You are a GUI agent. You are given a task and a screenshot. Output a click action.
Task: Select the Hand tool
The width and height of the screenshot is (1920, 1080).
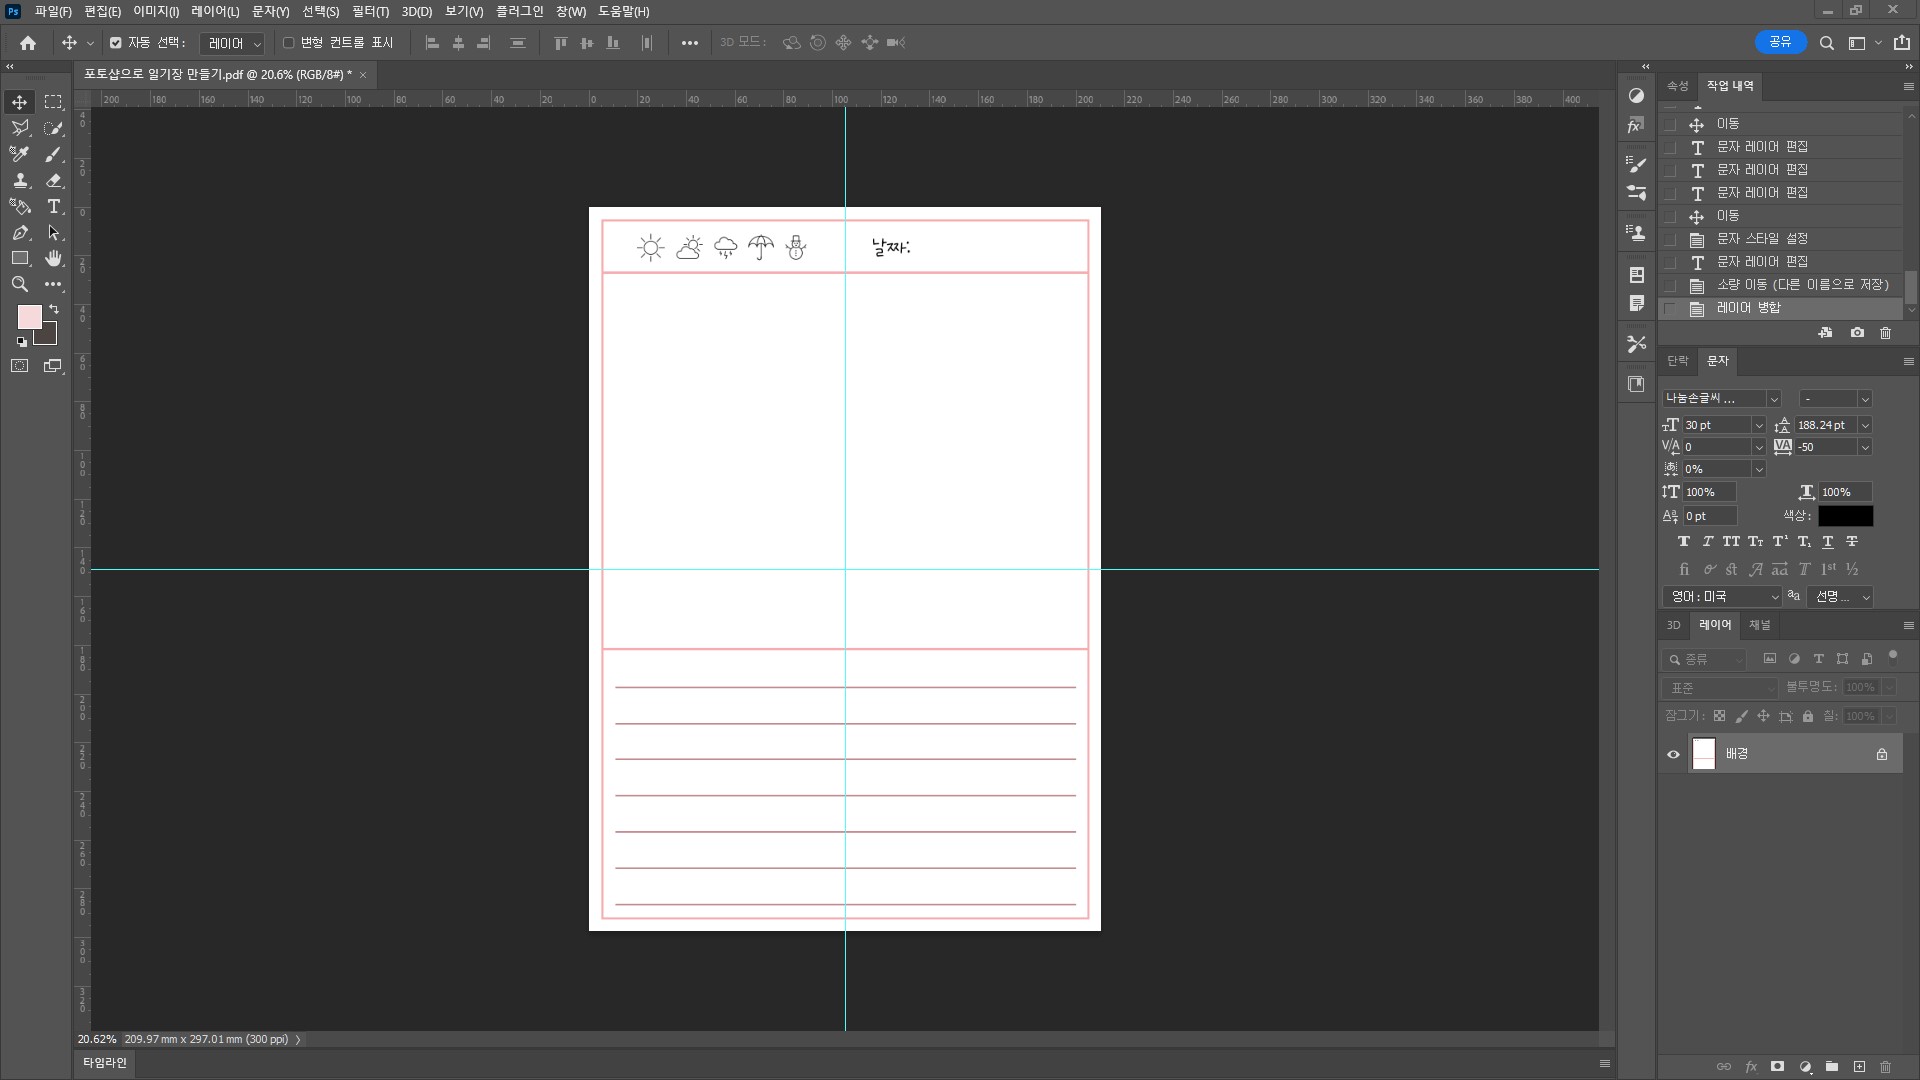coord(54,258)
